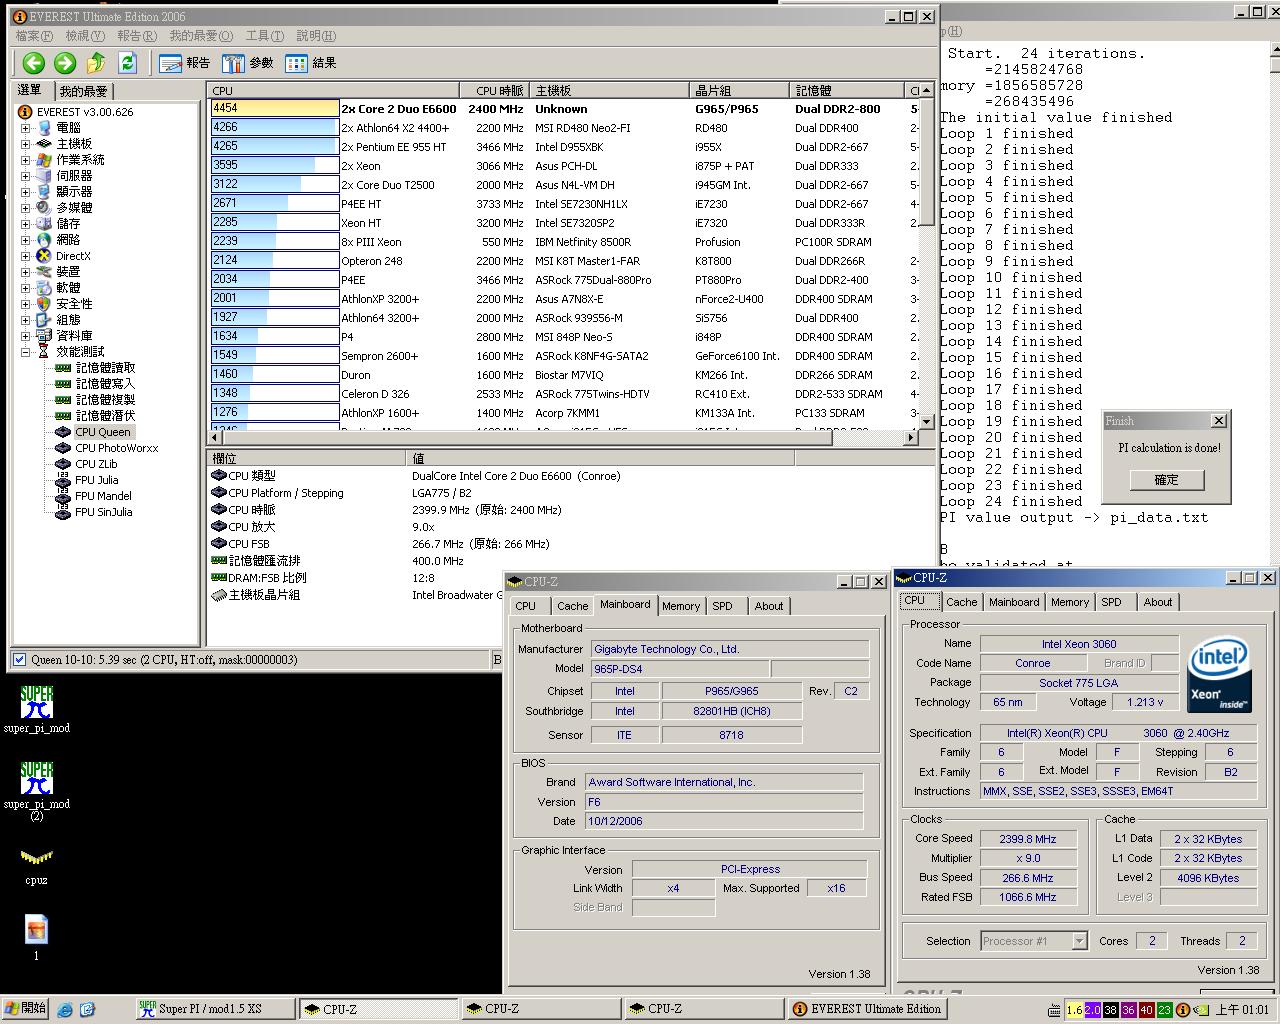
Task: Switch to SPD tab in right CPU-Z window
Action: [x=1111, y=602]
